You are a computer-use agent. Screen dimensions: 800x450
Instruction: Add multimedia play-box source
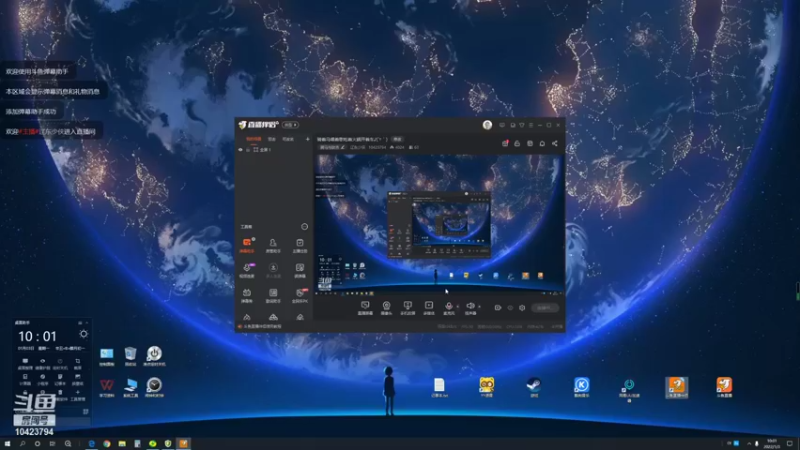coord(429,307)
